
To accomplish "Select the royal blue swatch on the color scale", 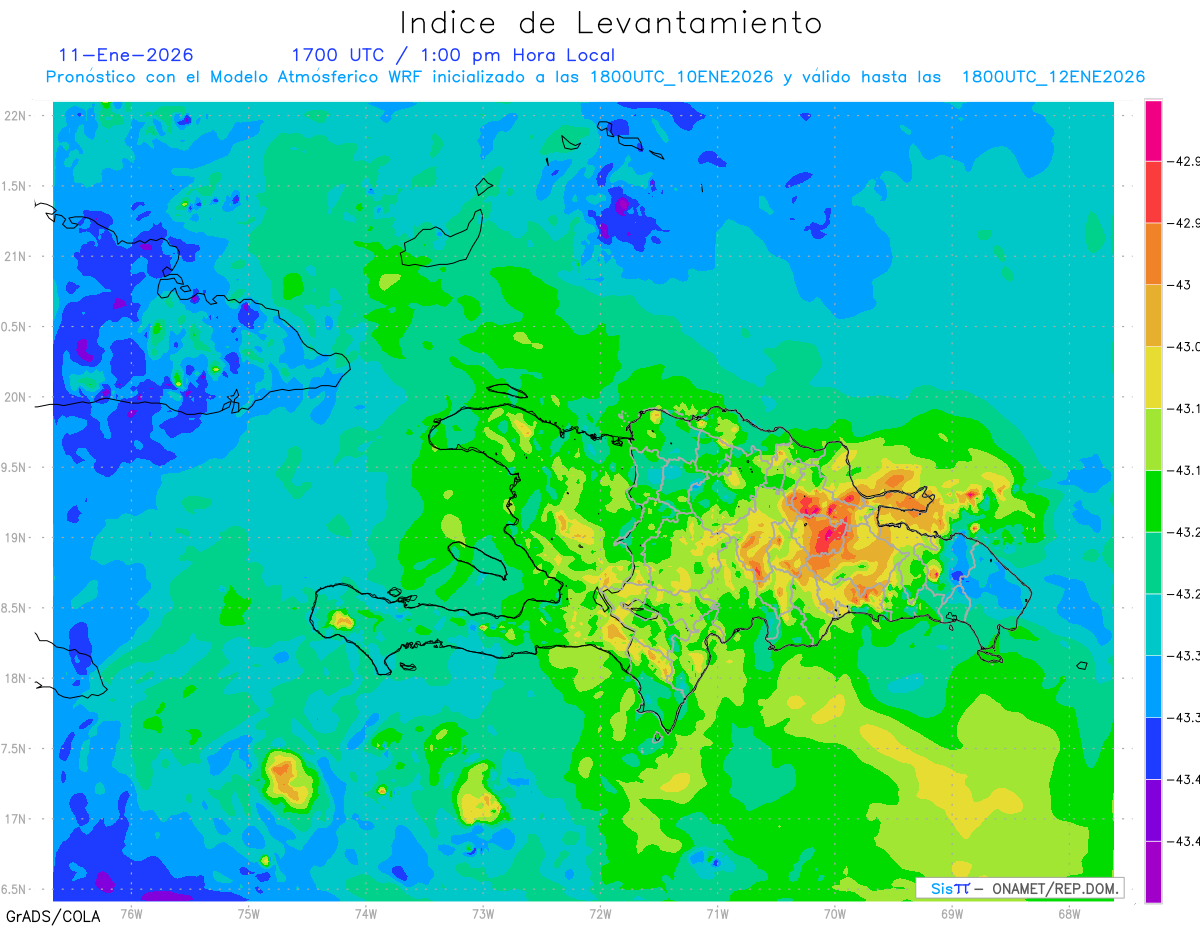I will 1153,748.
